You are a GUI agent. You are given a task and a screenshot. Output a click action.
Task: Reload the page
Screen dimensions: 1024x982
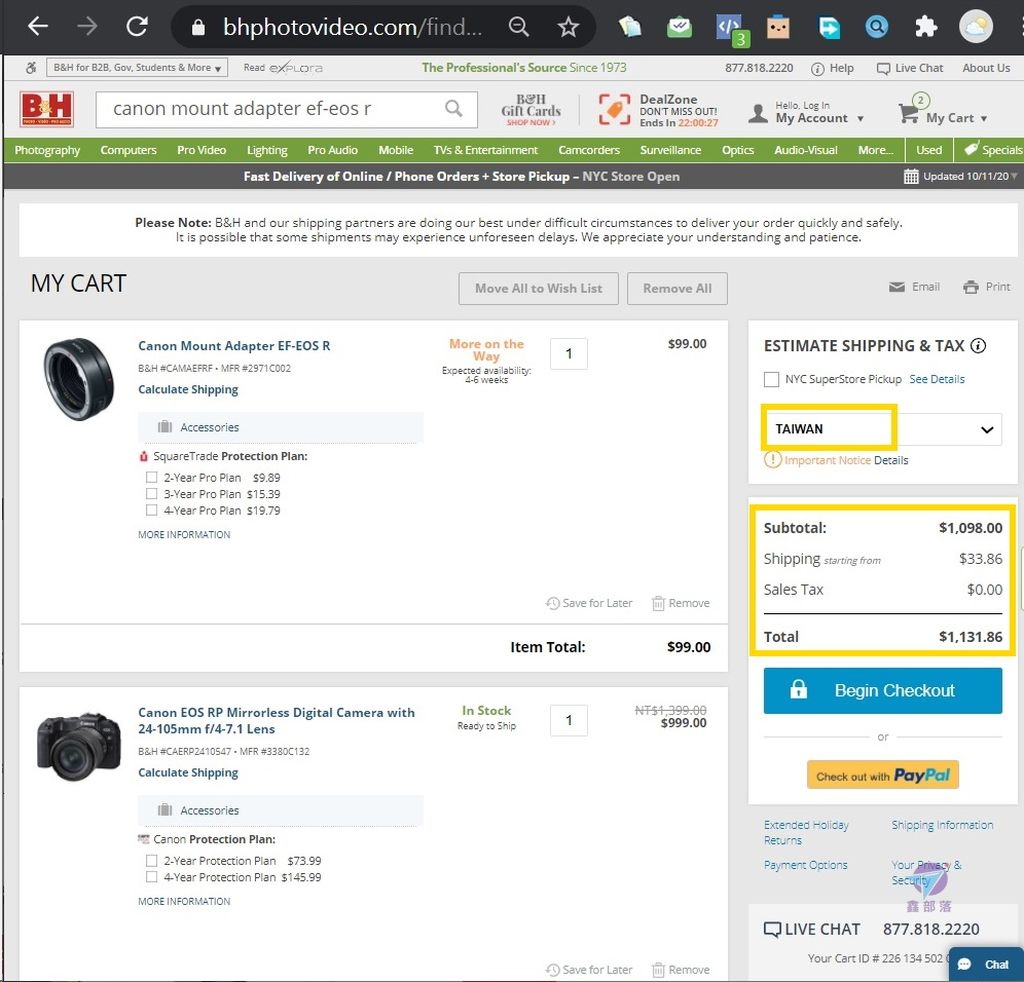137,26
